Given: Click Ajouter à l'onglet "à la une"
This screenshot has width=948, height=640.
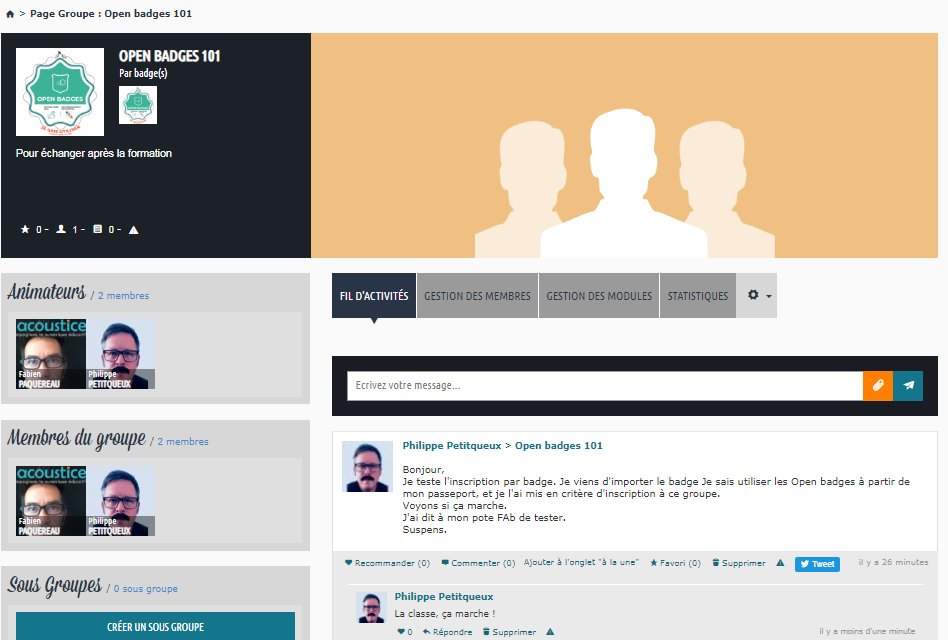Looking at the screenshot, I should pos(581,562).
